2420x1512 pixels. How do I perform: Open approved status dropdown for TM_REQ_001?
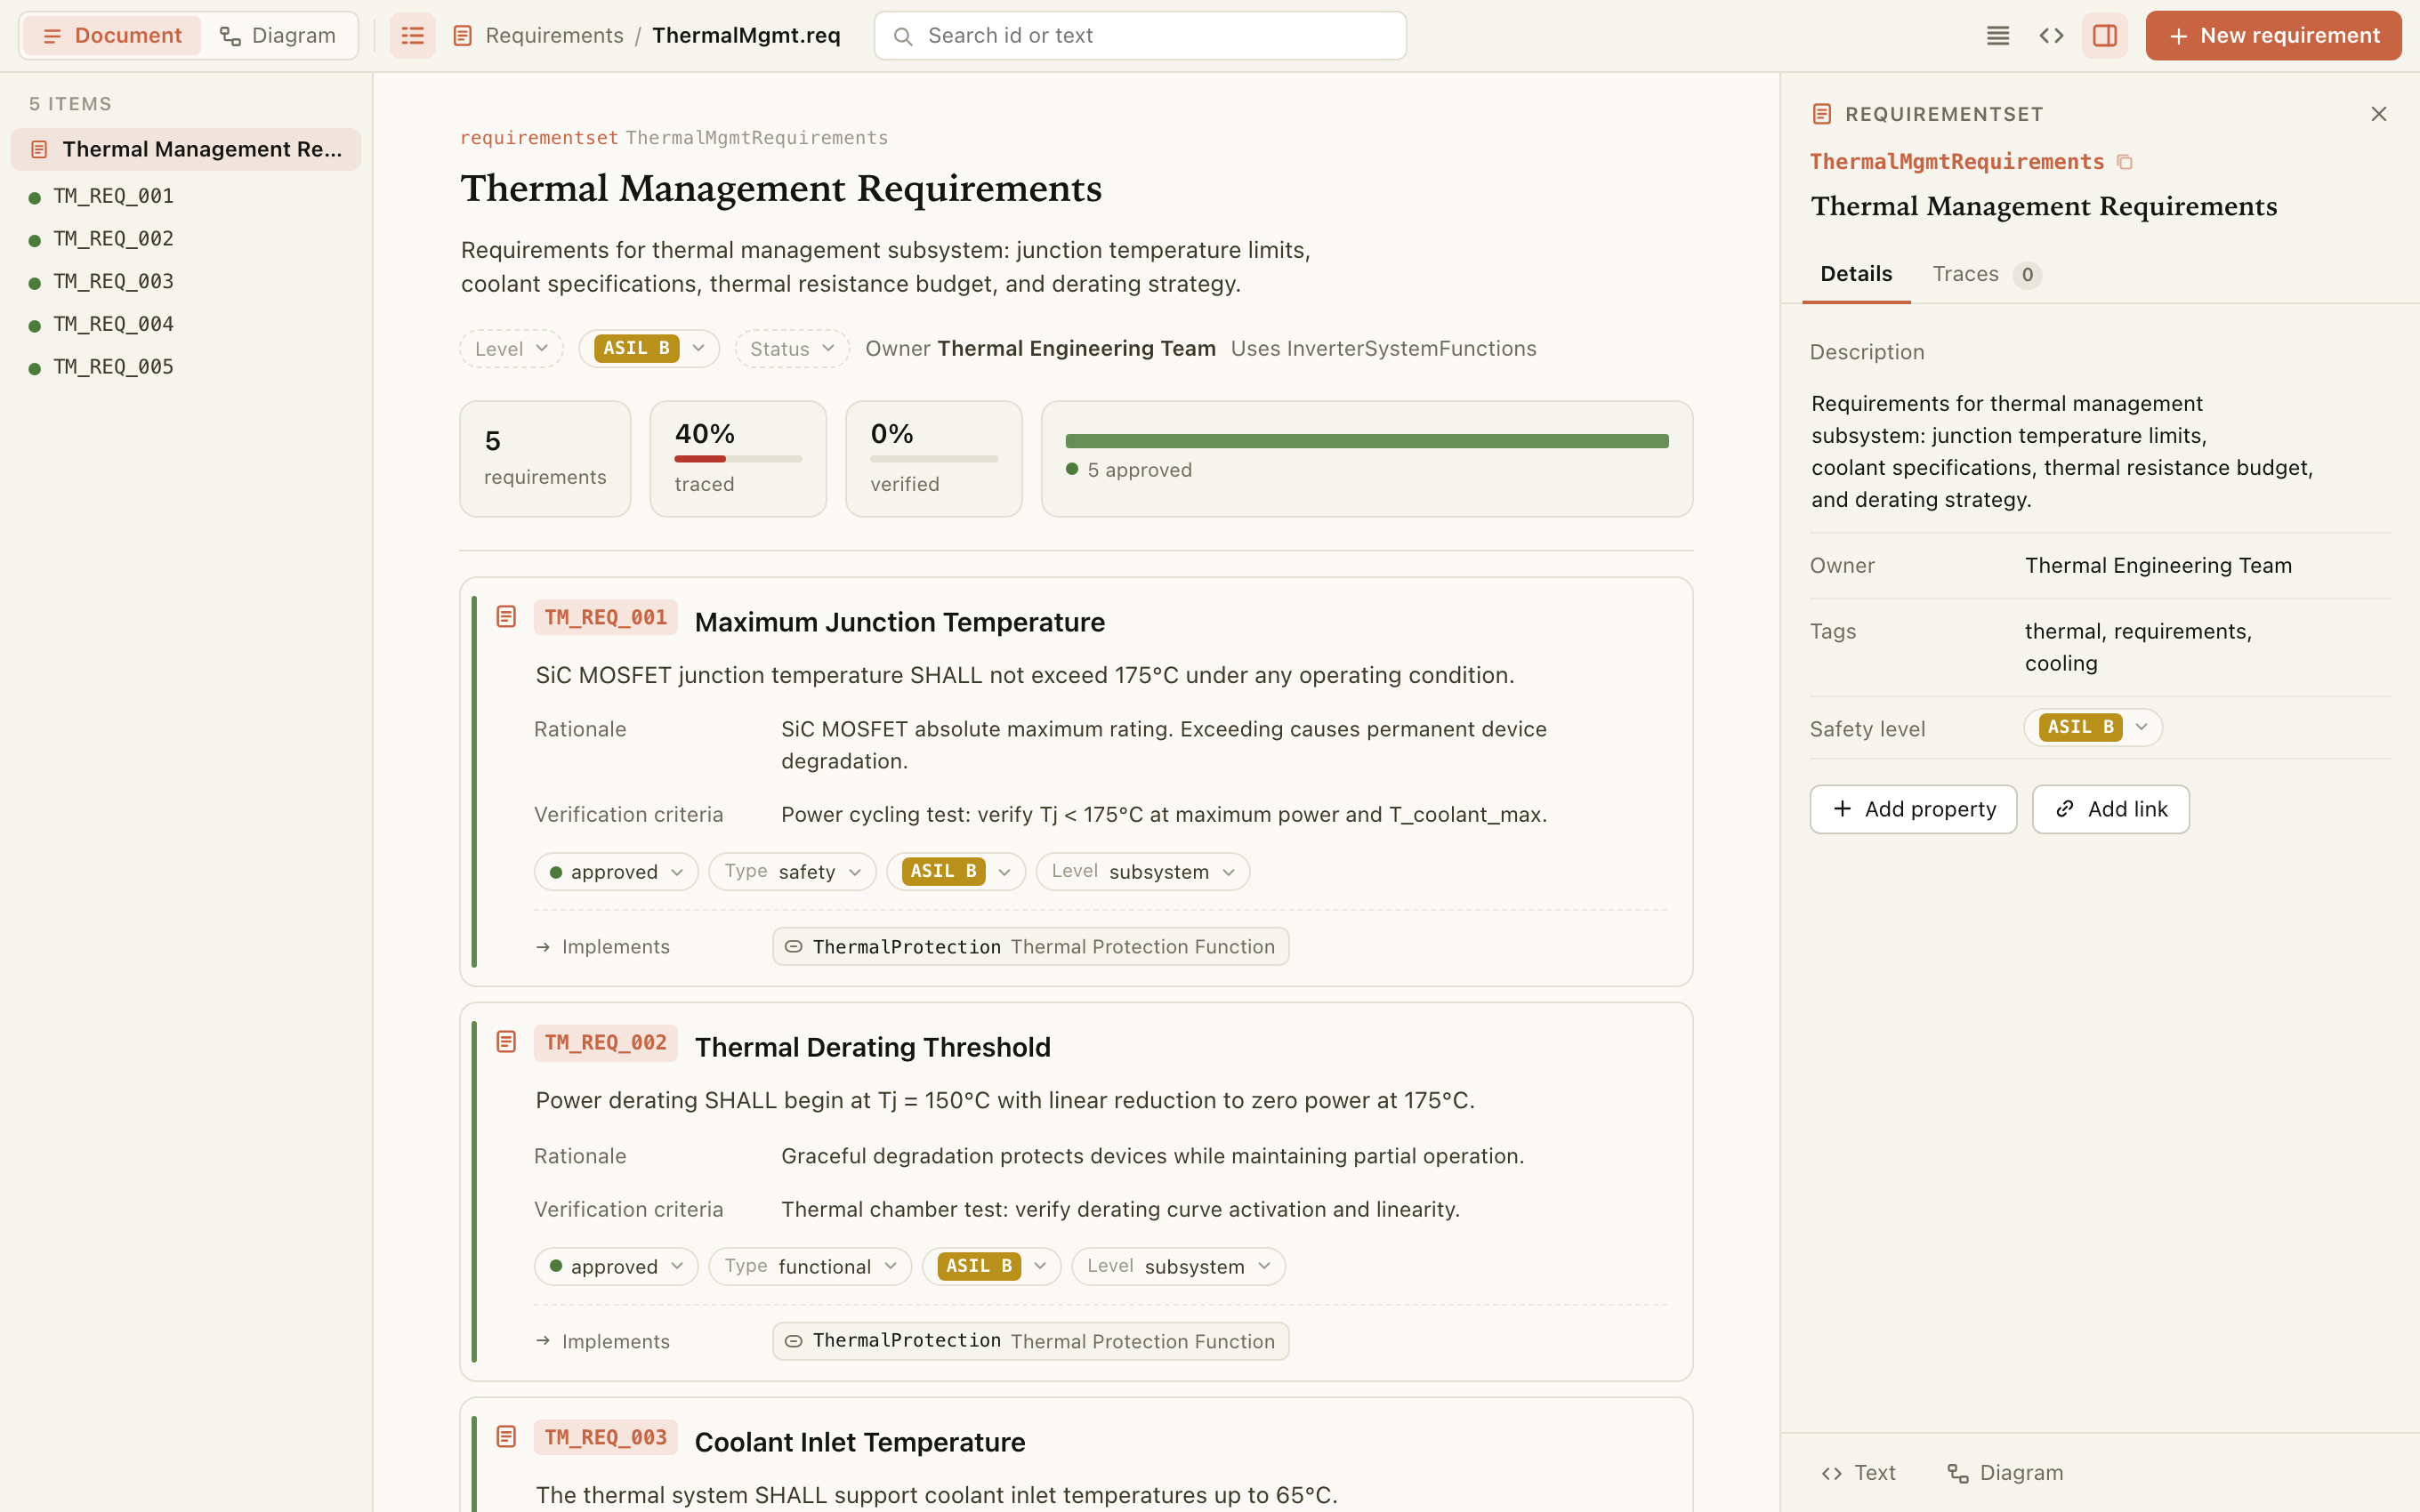616,872
